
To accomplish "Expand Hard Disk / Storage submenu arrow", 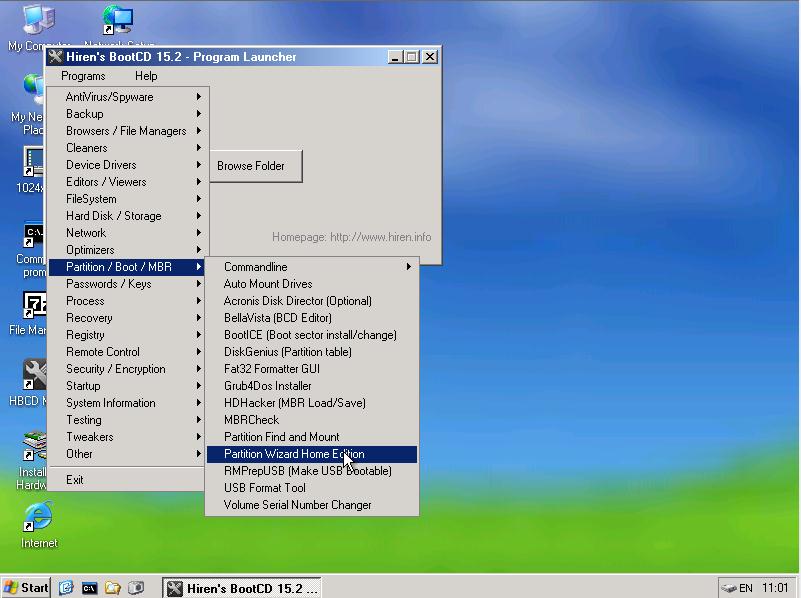I will point(199,216).
